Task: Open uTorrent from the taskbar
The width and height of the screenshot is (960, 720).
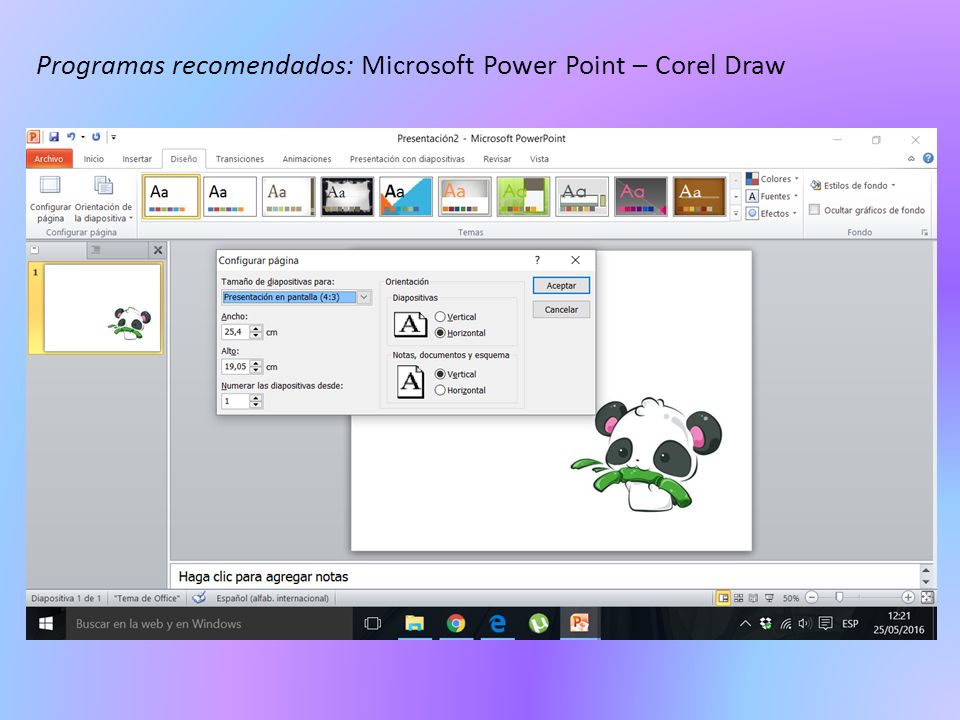Action: [539, 623]
